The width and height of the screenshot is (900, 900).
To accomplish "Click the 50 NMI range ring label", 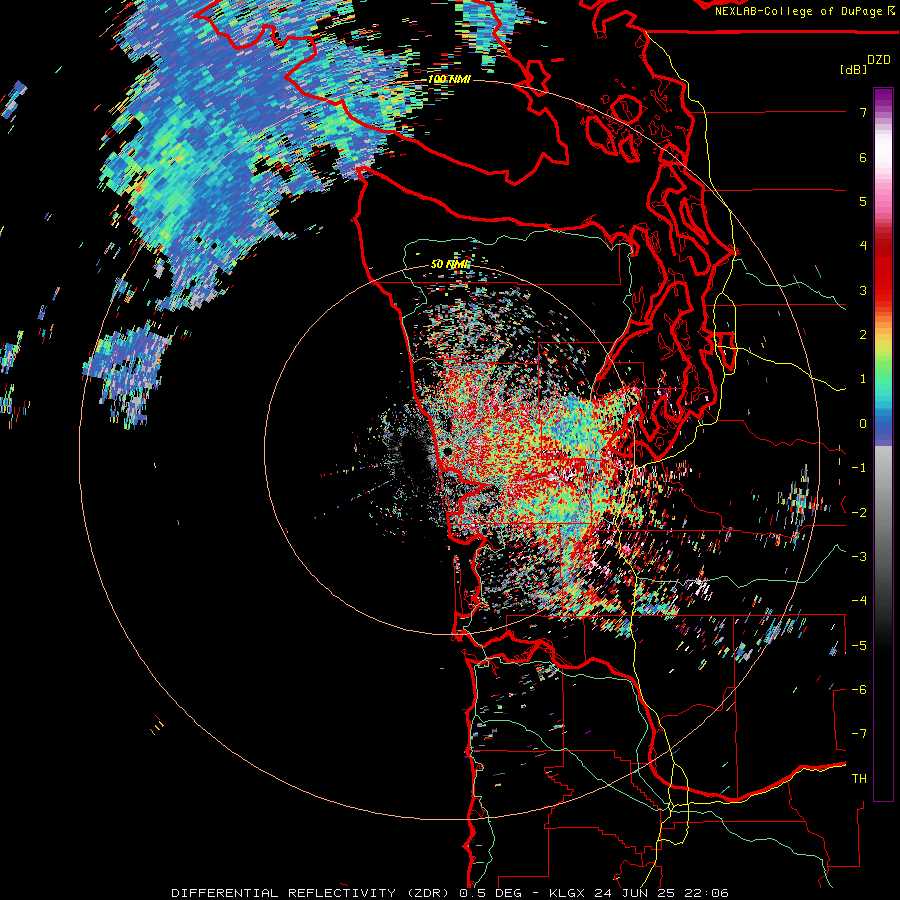I will tap(451, 265).
